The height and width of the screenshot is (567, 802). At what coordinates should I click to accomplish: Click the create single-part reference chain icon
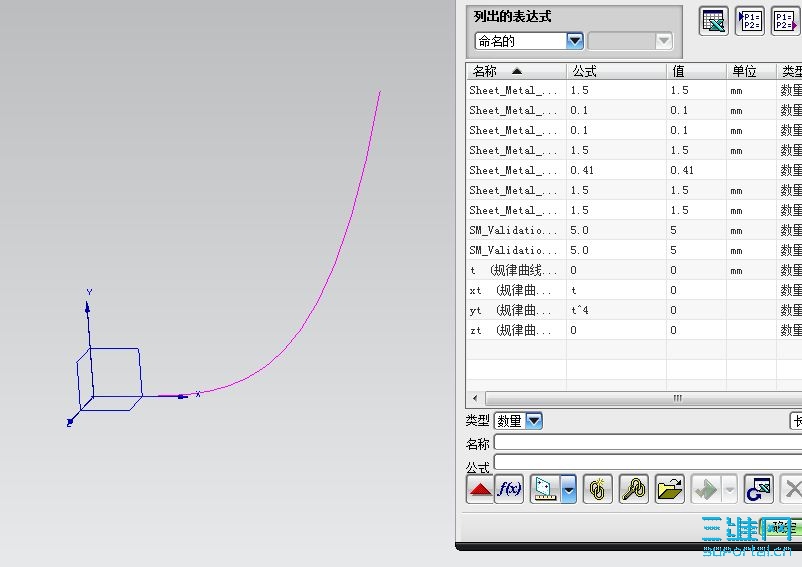point(598,489)
